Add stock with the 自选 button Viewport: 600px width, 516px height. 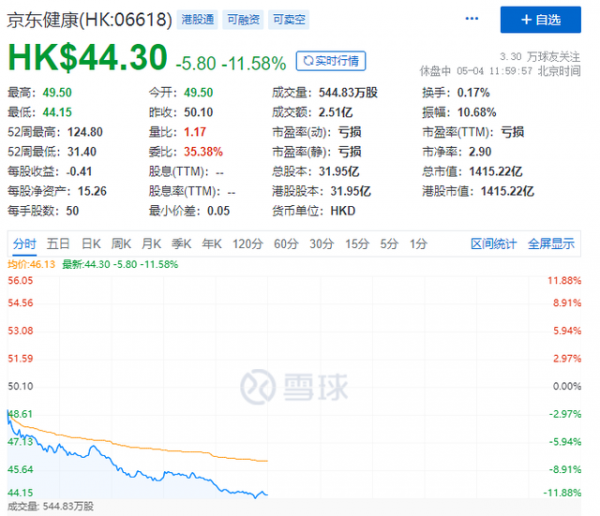(540, 20)
